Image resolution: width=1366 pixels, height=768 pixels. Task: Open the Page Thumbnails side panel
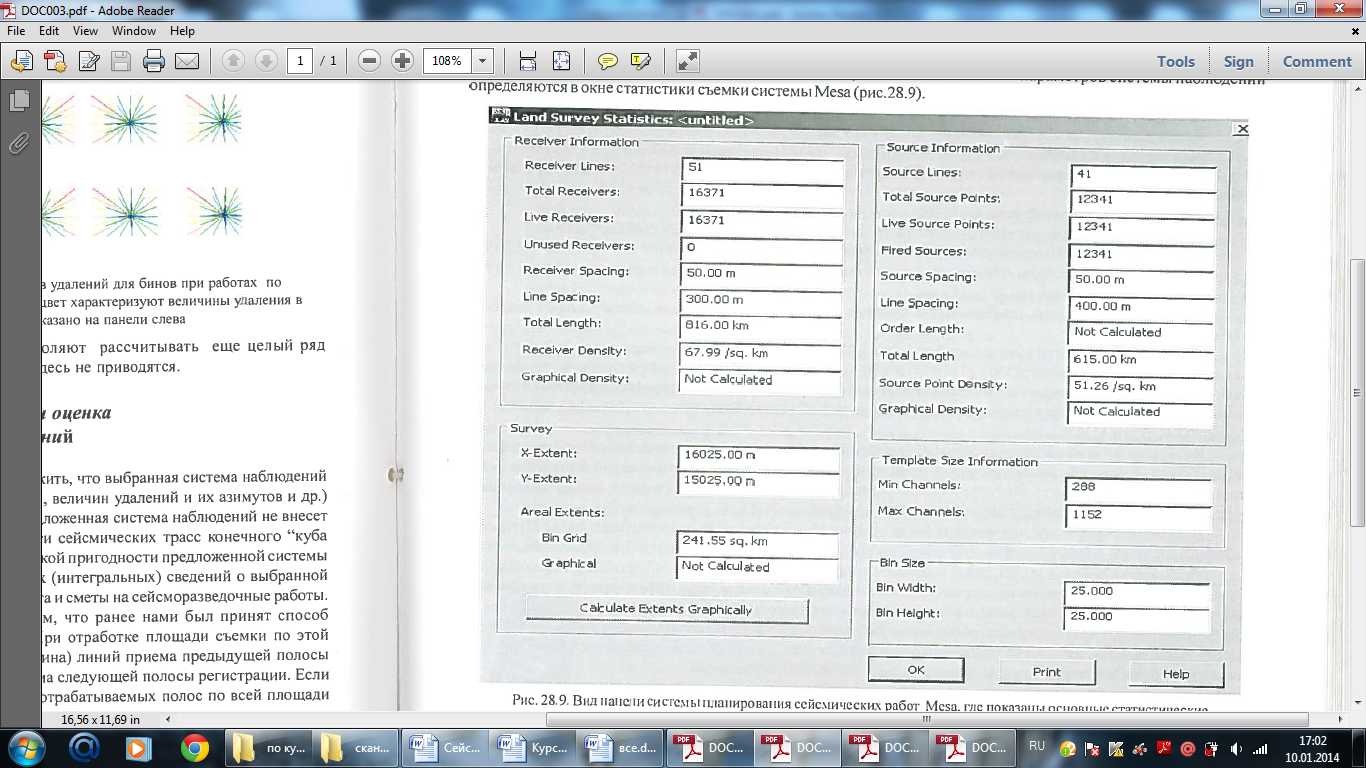18,101
